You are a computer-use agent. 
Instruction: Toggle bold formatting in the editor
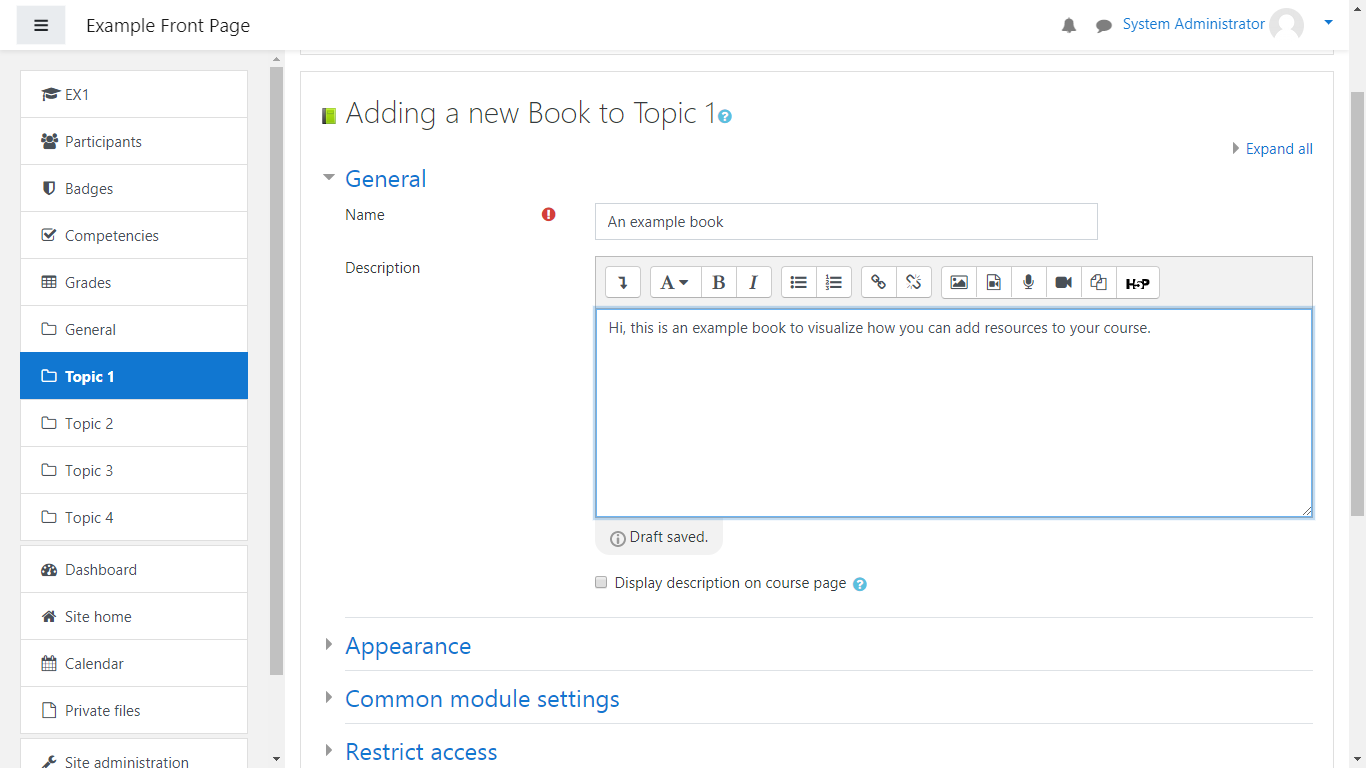(x=718, y=283)
